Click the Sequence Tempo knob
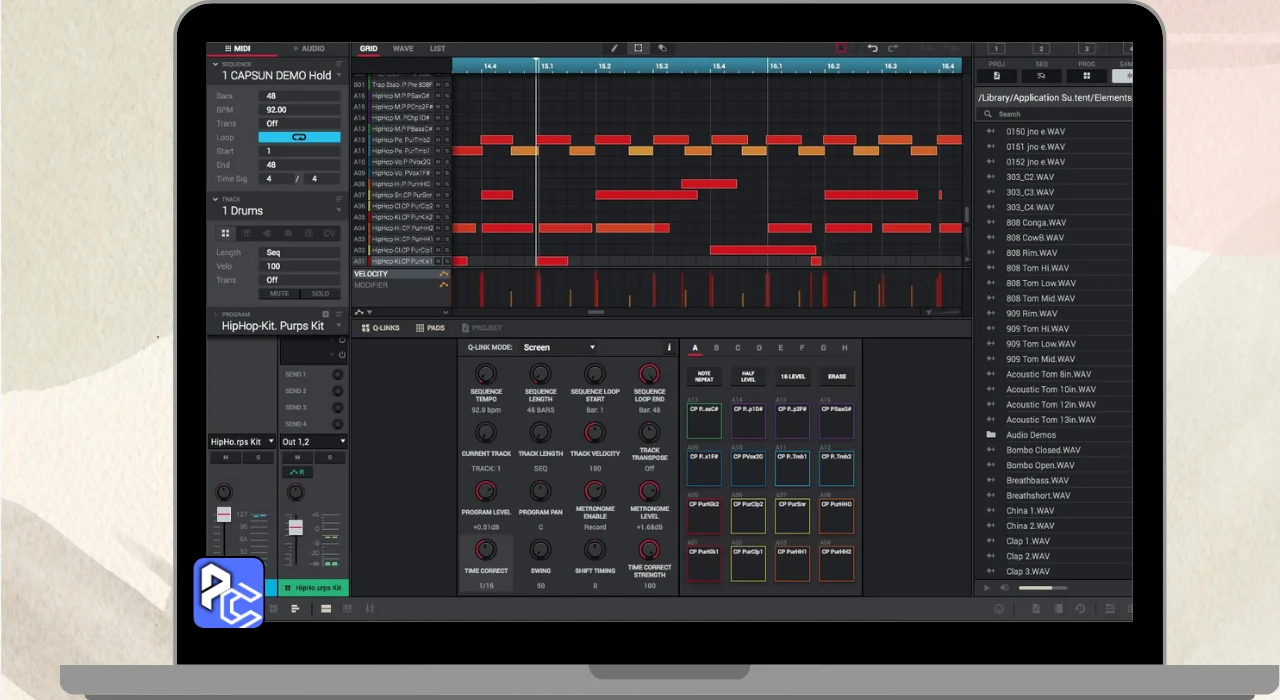Screen dimensions: 1280x700 (486, 373)
